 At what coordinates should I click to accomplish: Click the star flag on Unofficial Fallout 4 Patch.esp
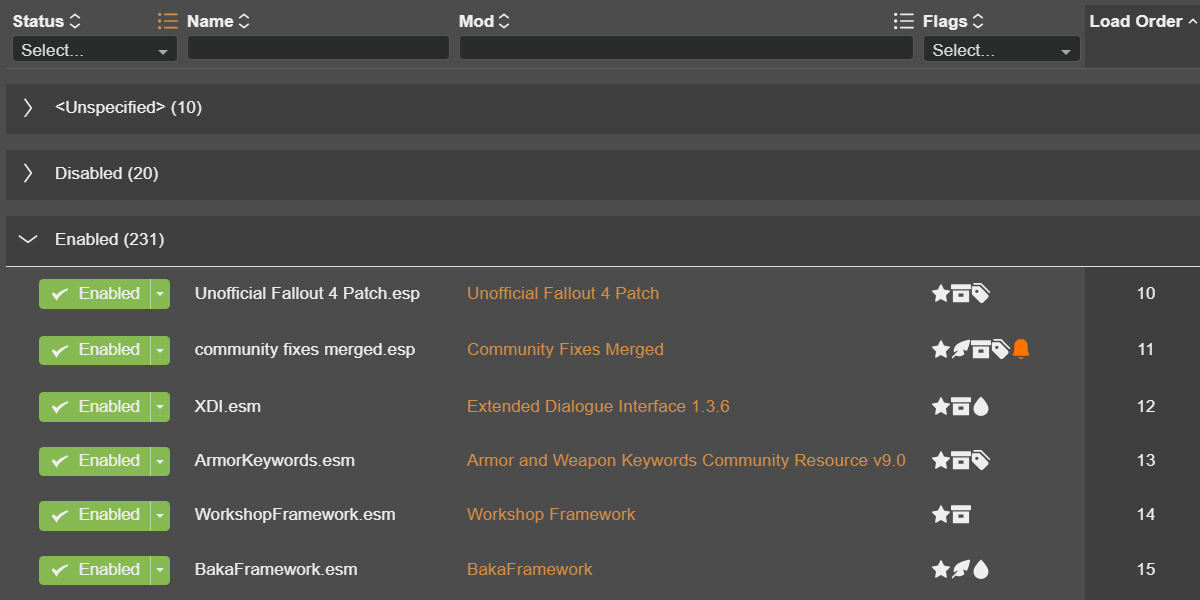coord(940,294)
